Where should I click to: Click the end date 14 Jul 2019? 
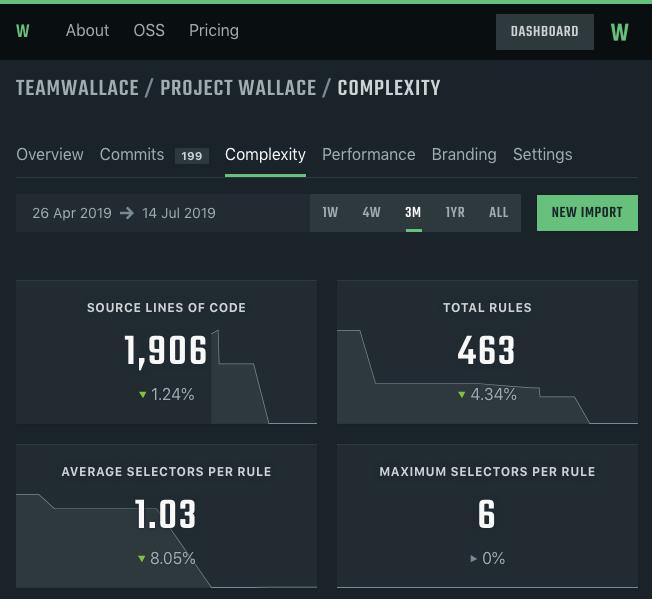179,213
